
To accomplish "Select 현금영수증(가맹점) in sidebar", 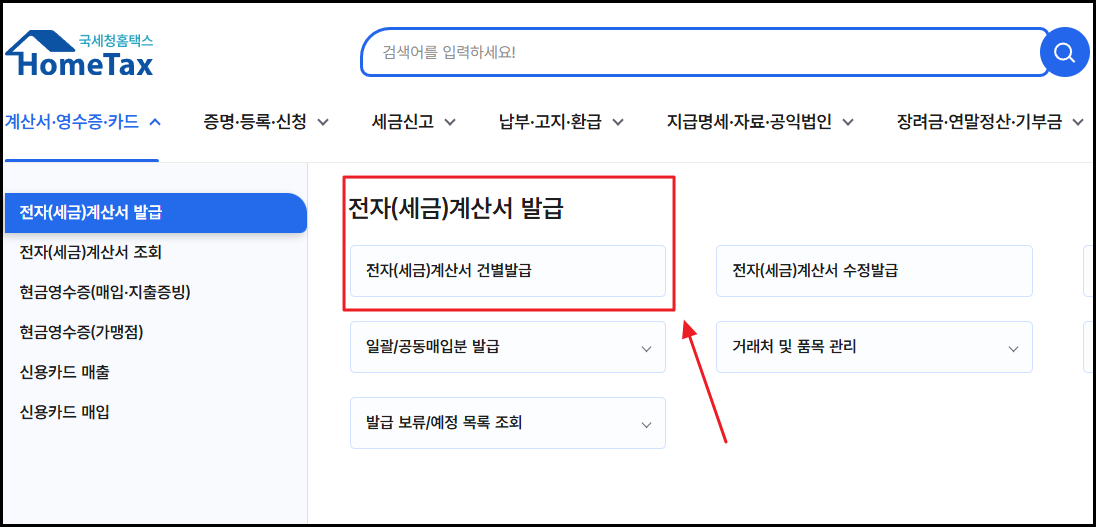I will tap(81, 333).
